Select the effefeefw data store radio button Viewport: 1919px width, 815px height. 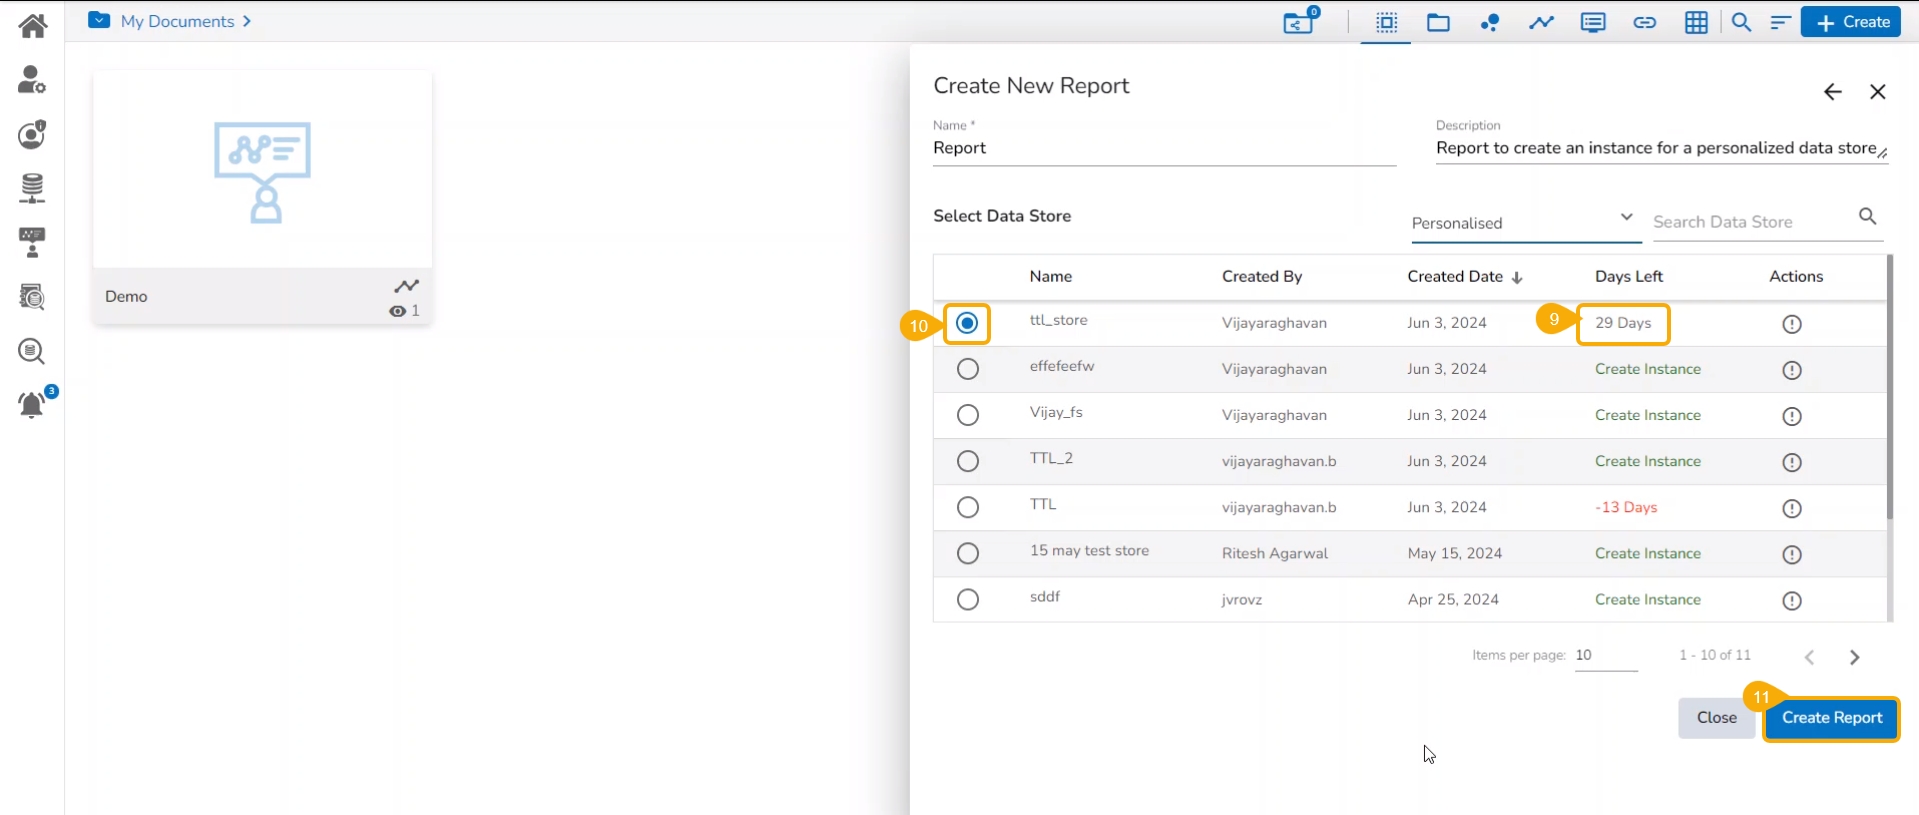click(x=967, y=369)
